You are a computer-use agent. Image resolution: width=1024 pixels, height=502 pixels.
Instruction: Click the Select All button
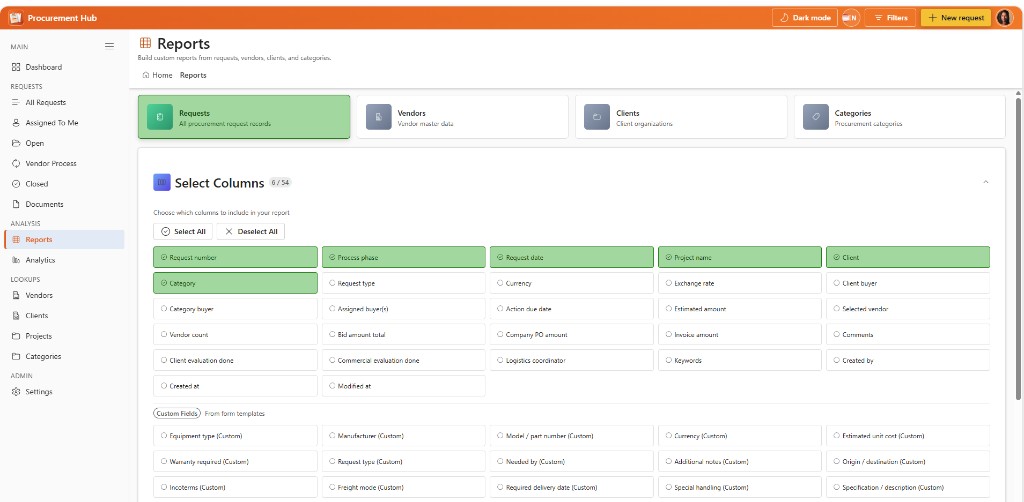pos(183,232)
